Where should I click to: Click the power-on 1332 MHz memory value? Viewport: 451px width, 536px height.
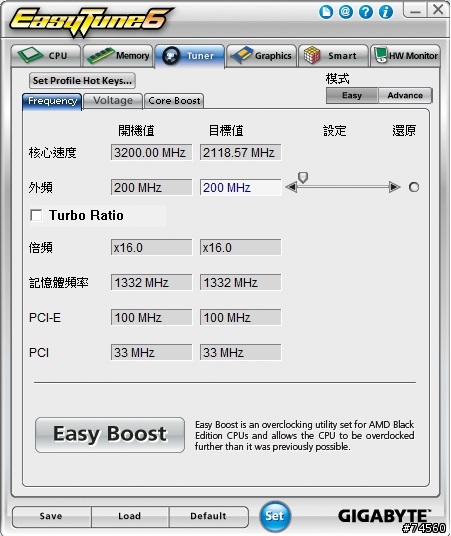coord(151,283)
